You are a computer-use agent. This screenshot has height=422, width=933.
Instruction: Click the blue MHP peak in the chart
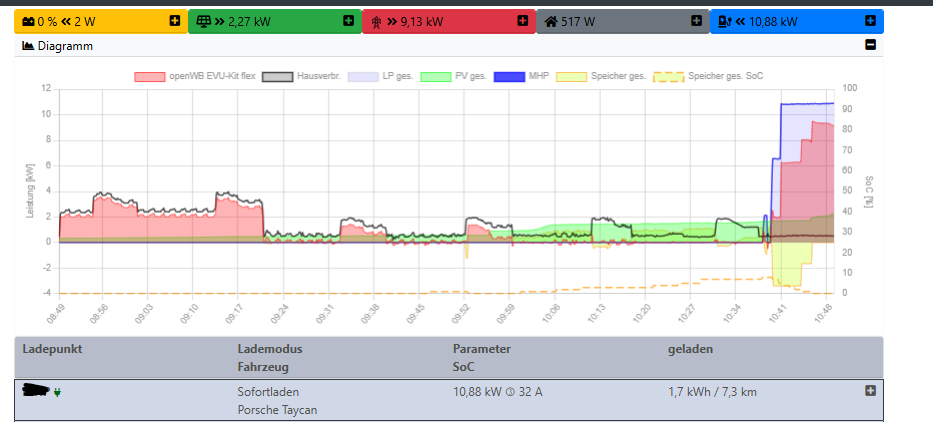tap(806, 104)
